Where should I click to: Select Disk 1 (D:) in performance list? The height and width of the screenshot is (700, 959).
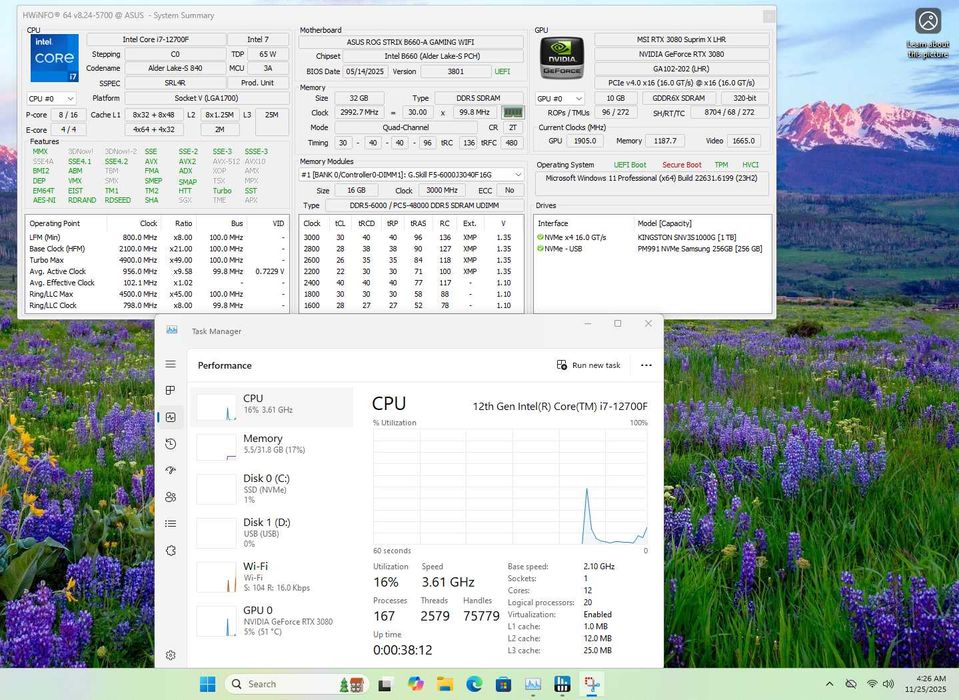tap(271, 532)
